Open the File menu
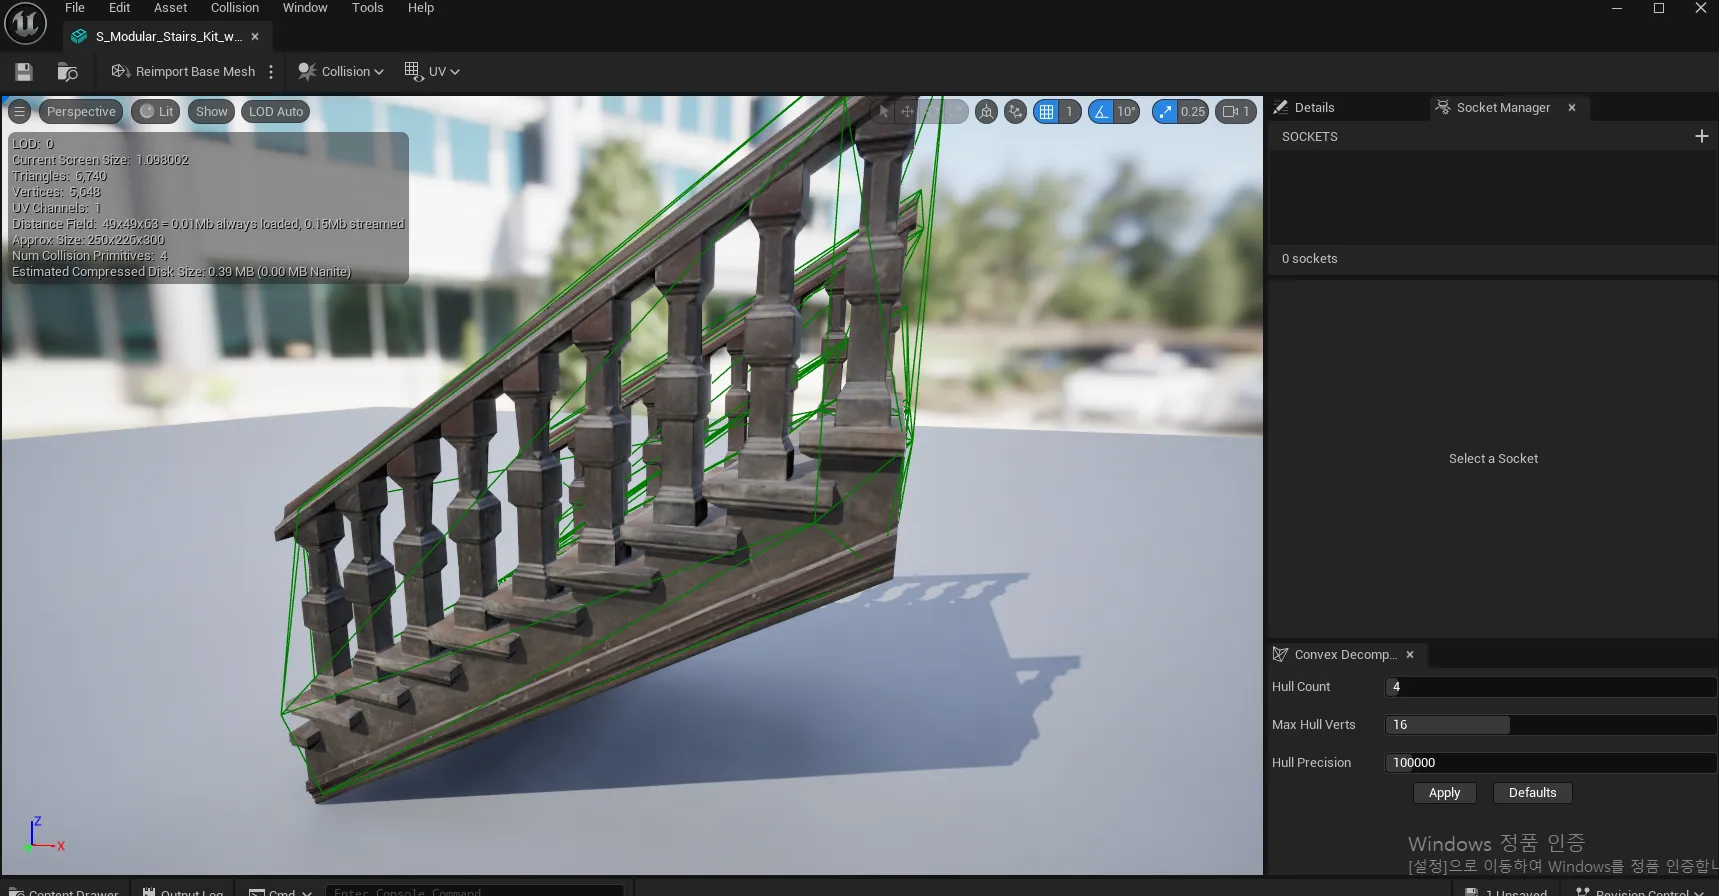The image size is (1719, 896). click(75, 8)
